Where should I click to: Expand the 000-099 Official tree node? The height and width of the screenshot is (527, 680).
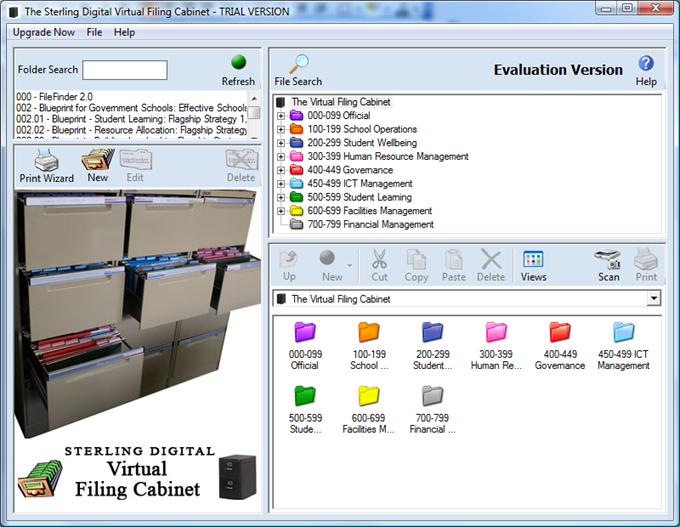281,116
